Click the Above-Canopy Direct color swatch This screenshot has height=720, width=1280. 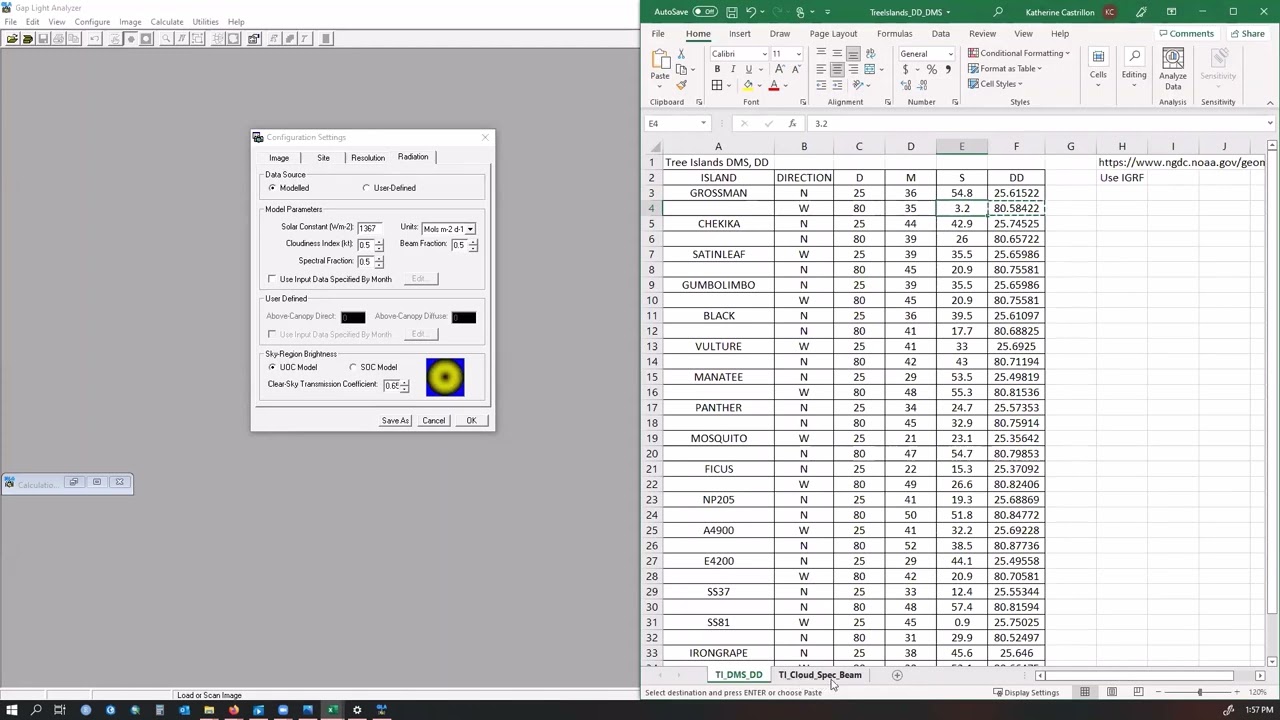pyautogui.click(x=353, y=317)
